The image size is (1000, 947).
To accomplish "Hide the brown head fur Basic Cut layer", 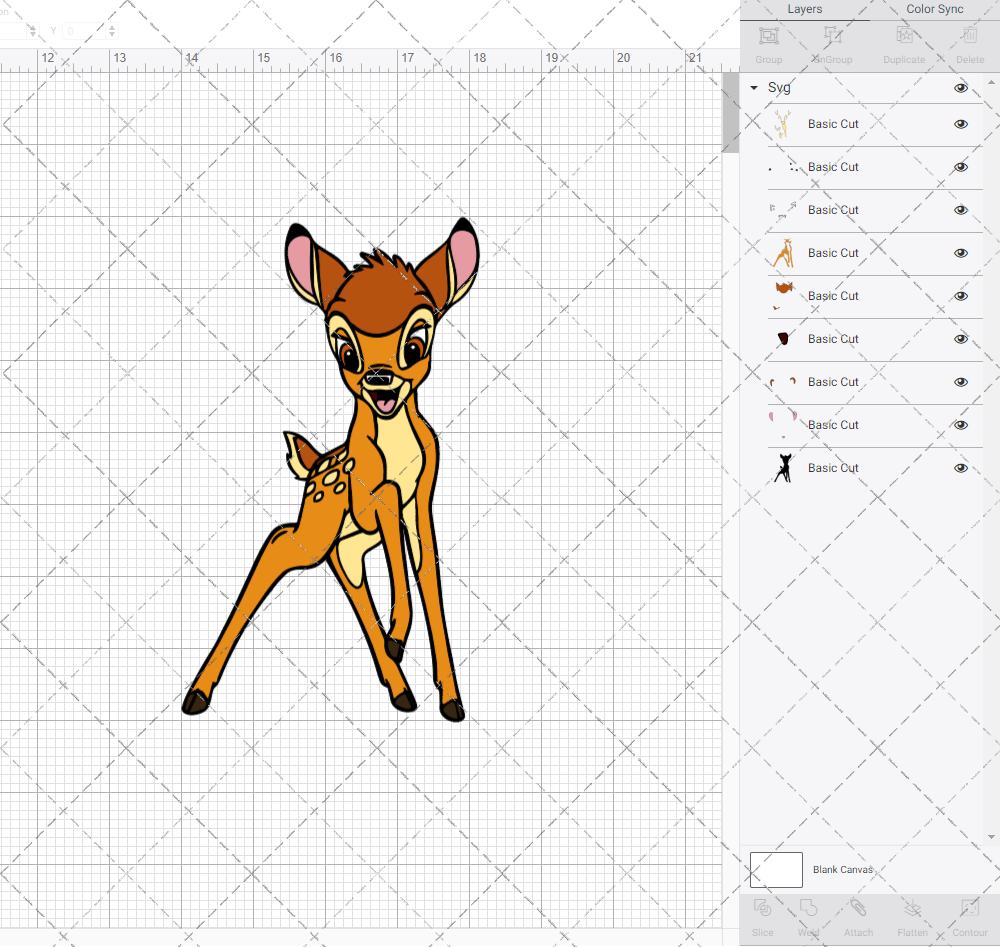I will 961,296.
